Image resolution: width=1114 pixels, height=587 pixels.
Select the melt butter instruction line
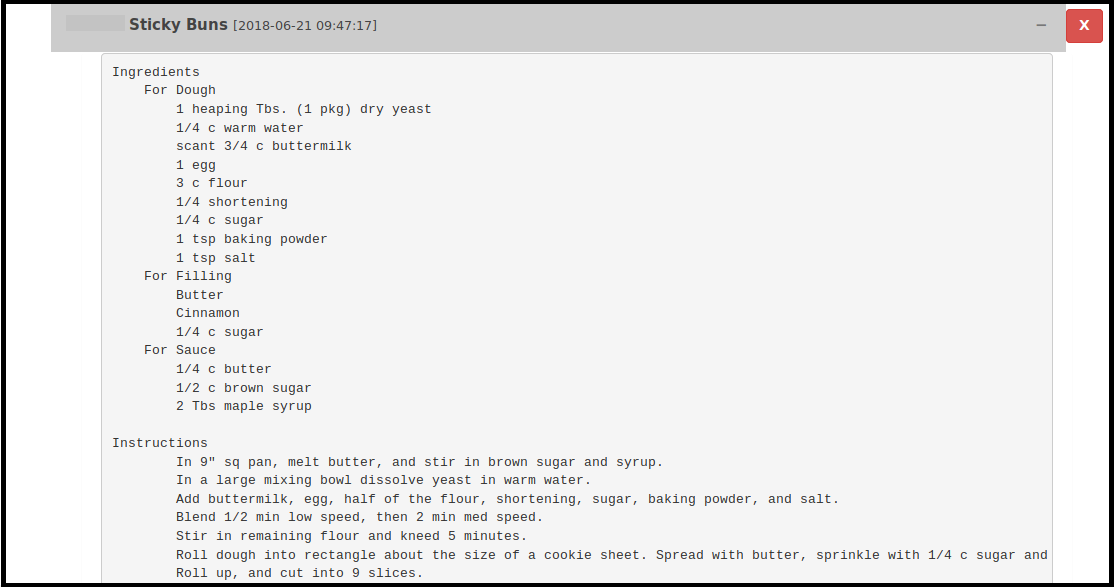click(x=419, y=461)
